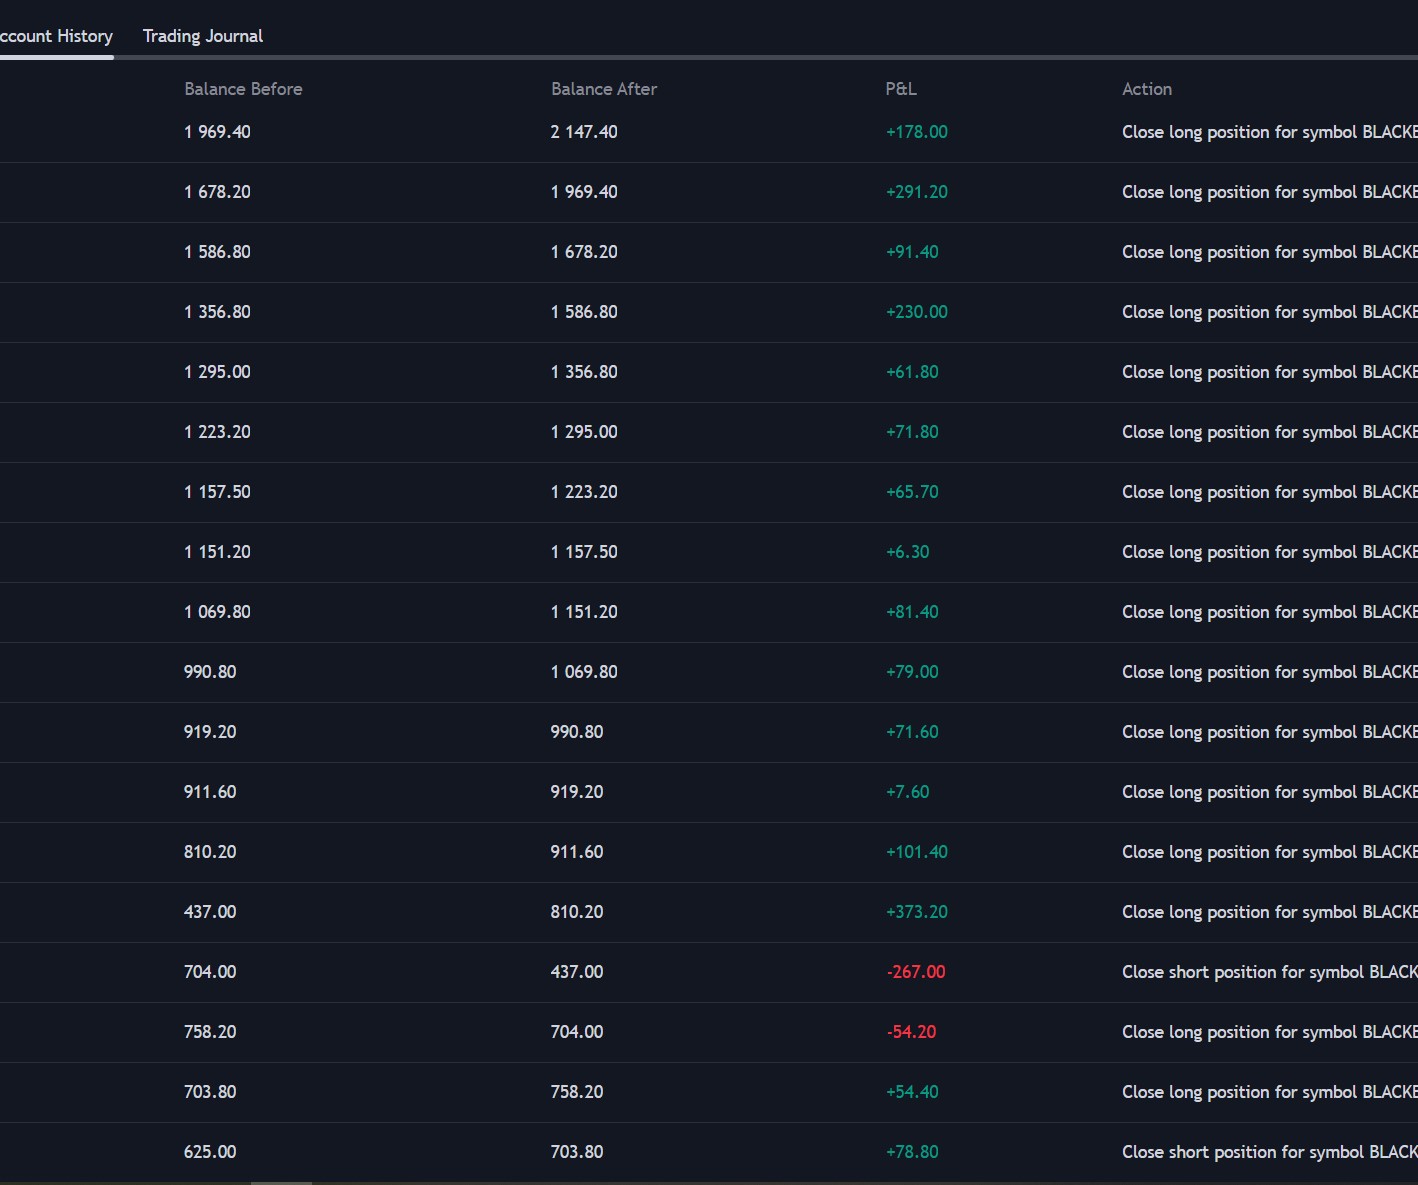Select the -54.20 P&L cell
The height and width of the screenshot is (1185, 1418).
tap(911, 1032)
